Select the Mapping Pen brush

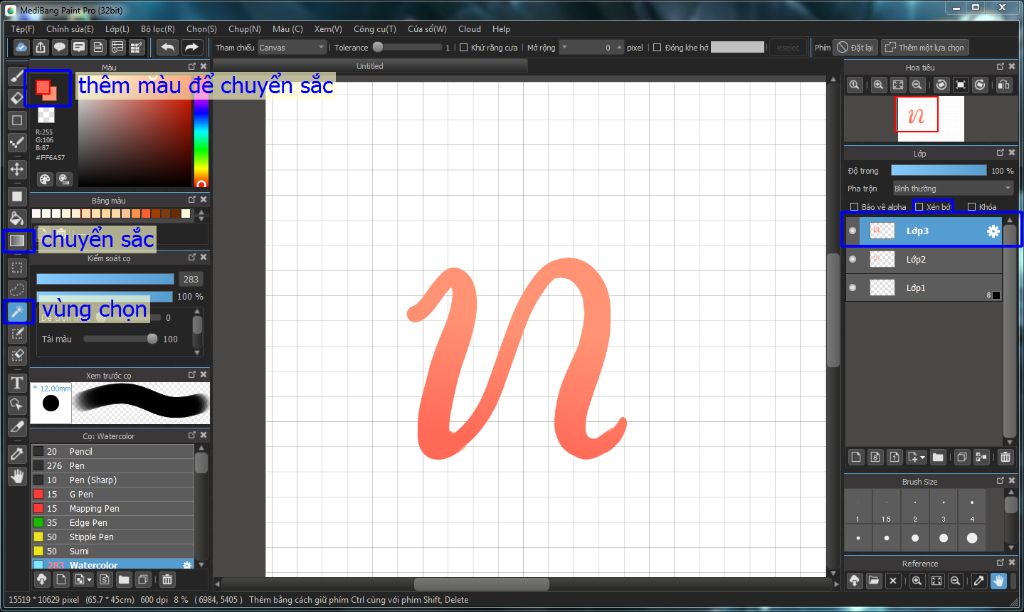[112, 508]
